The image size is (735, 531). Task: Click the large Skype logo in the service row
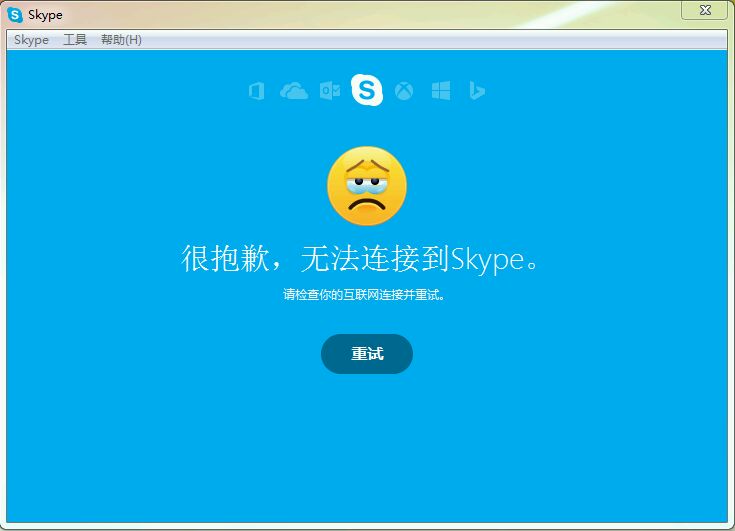click(x=367, y=90)
